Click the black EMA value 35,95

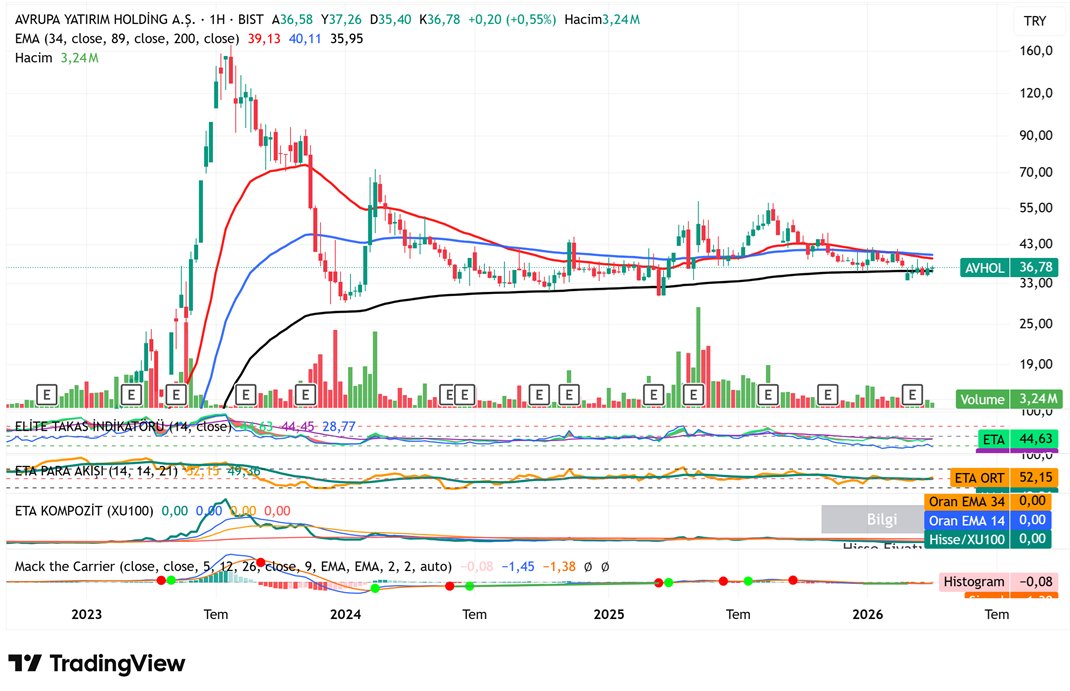[x=347, y=39]
